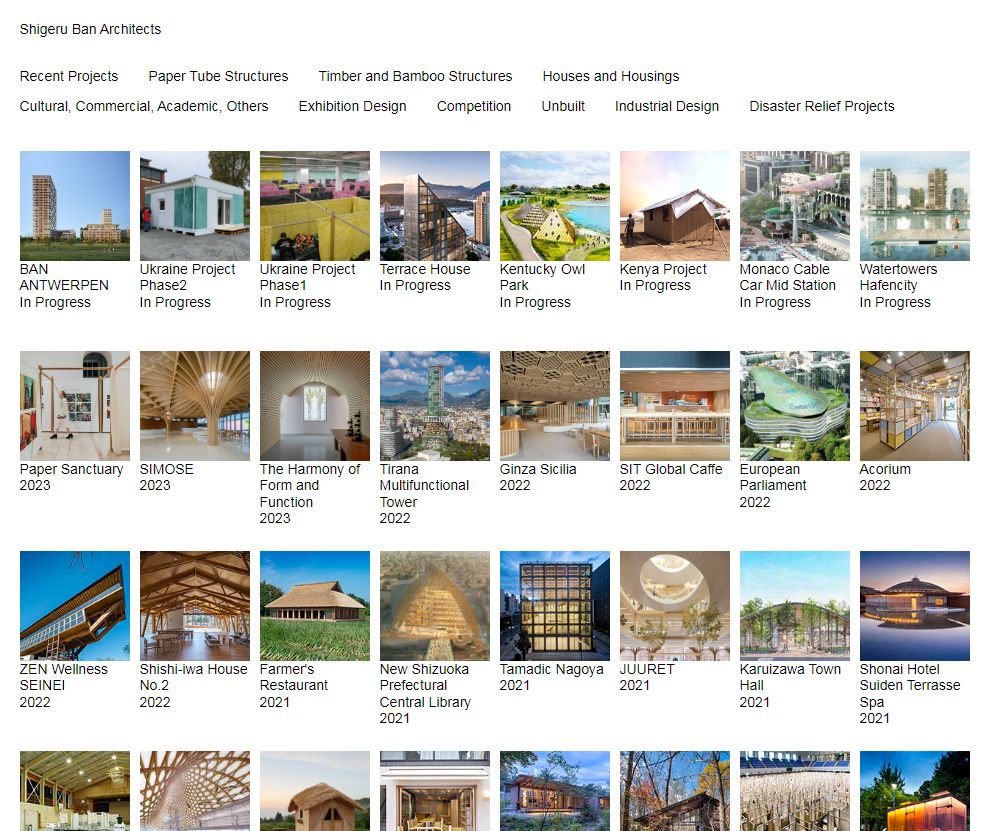Click Ukraine Project Phase2 title text
This screenshot has width=985, height=831.
coord(187,277)
